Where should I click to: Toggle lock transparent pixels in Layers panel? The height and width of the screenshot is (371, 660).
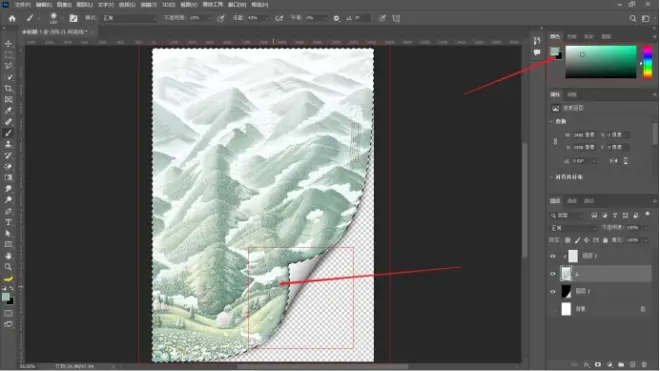(x=567, y=240)
